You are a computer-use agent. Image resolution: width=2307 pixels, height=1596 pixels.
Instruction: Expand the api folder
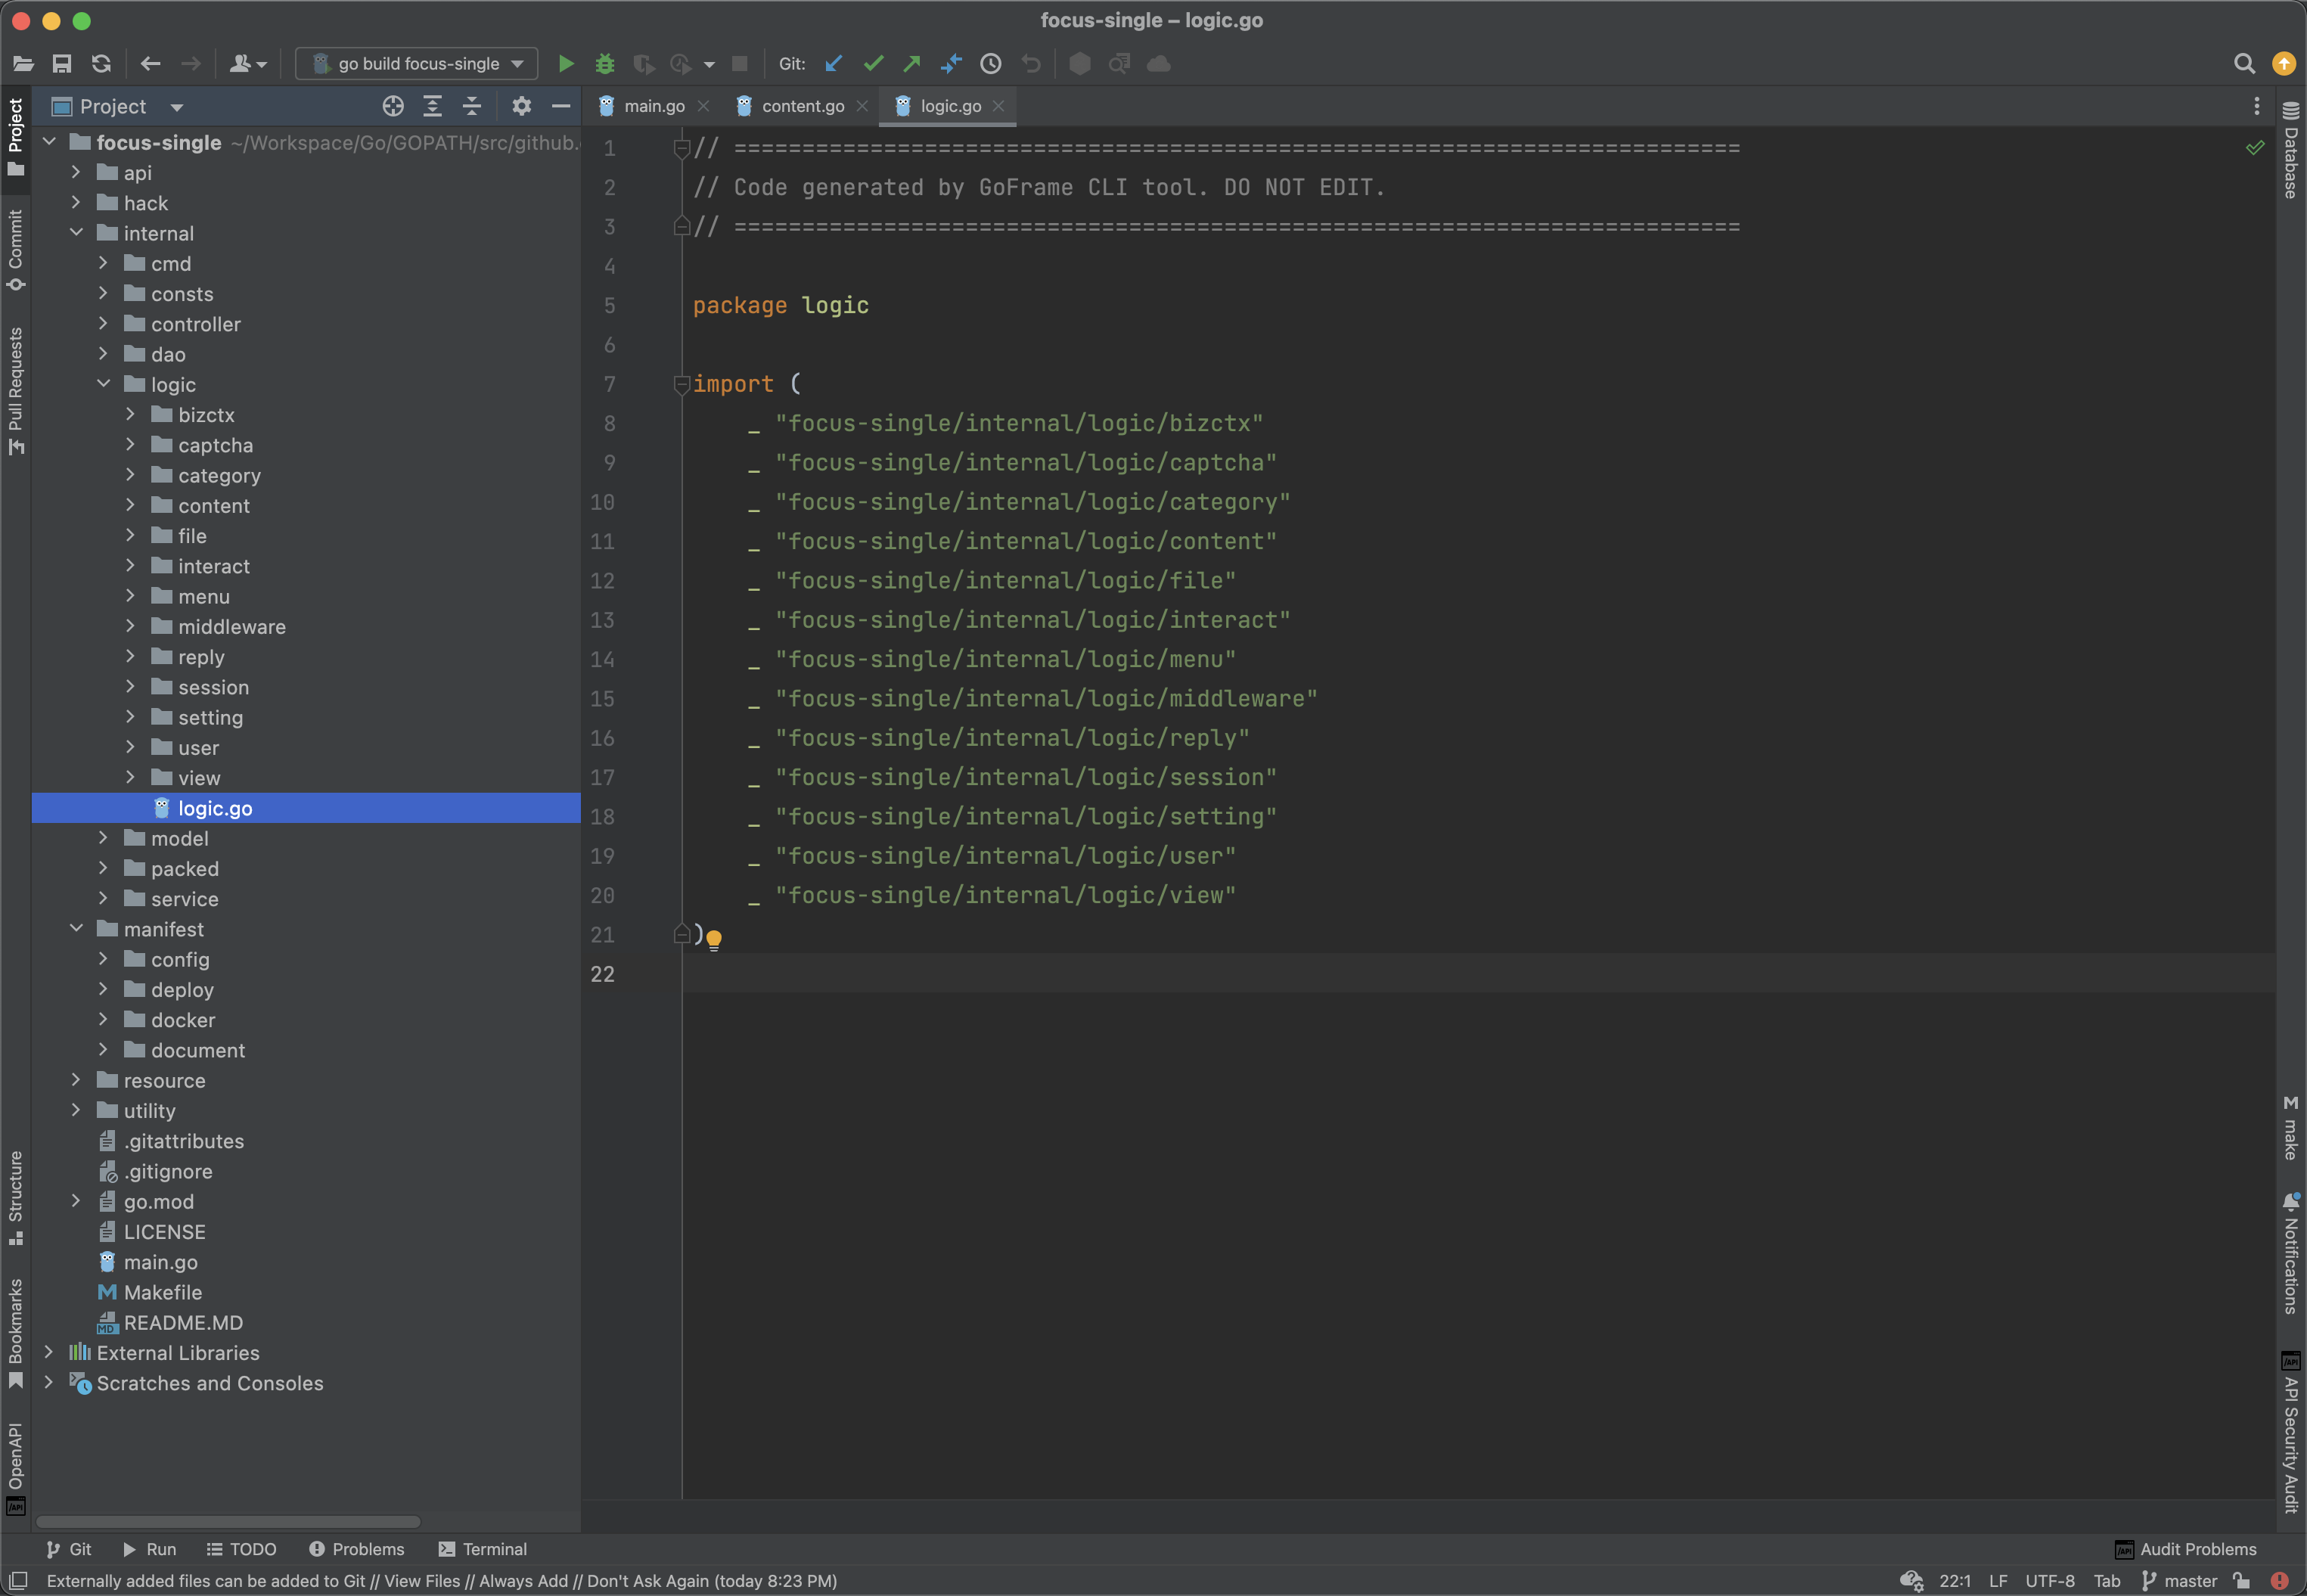[x=76, y=172]
